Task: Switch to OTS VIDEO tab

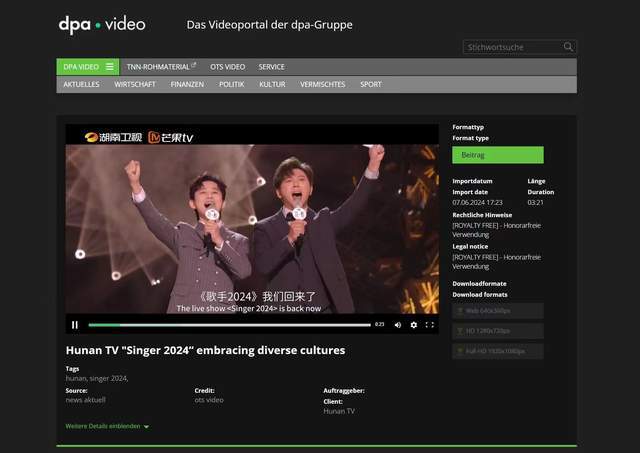Action: click(x=228, y=67)
